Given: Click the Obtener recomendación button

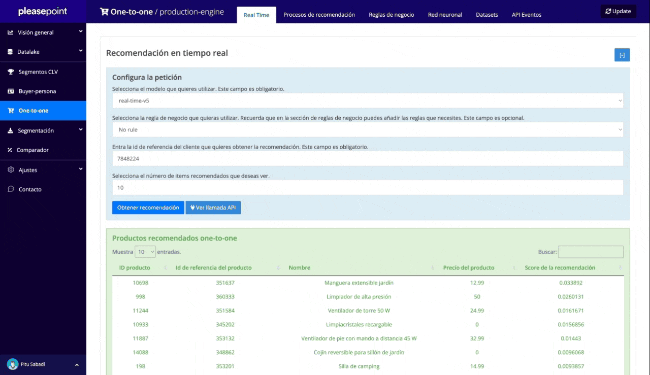Looking at the screenshot, I should (148, 208).
